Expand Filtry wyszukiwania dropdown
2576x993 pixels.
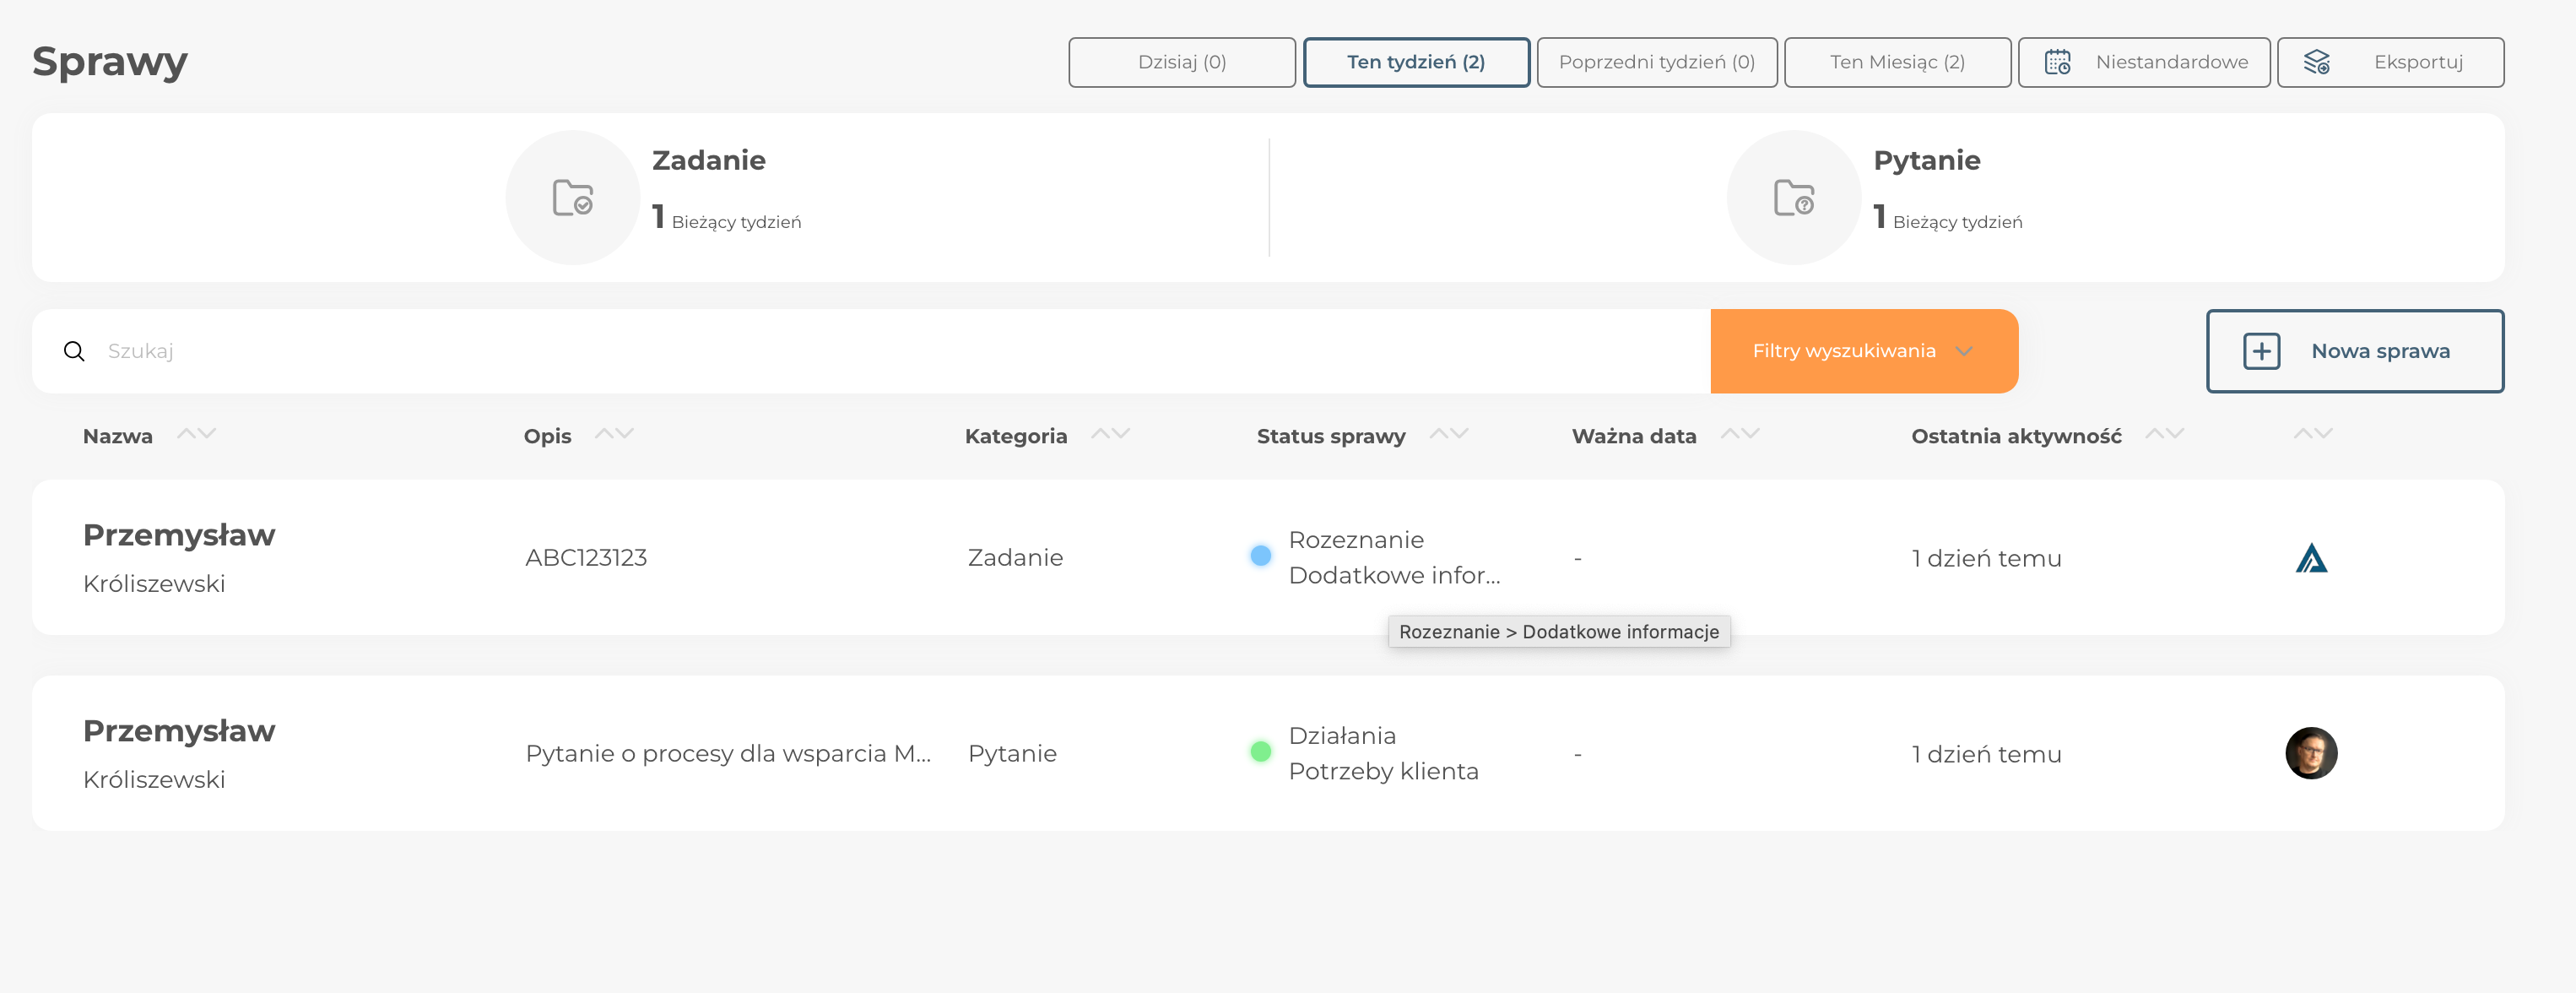click(1863, 351)
